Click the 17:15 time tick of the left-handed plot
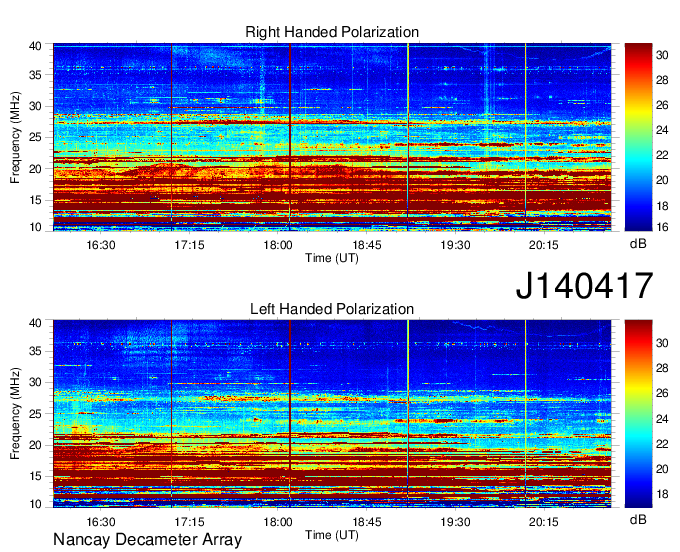The height and width of the screenshot is (552, 680). (x=189, y=522)
